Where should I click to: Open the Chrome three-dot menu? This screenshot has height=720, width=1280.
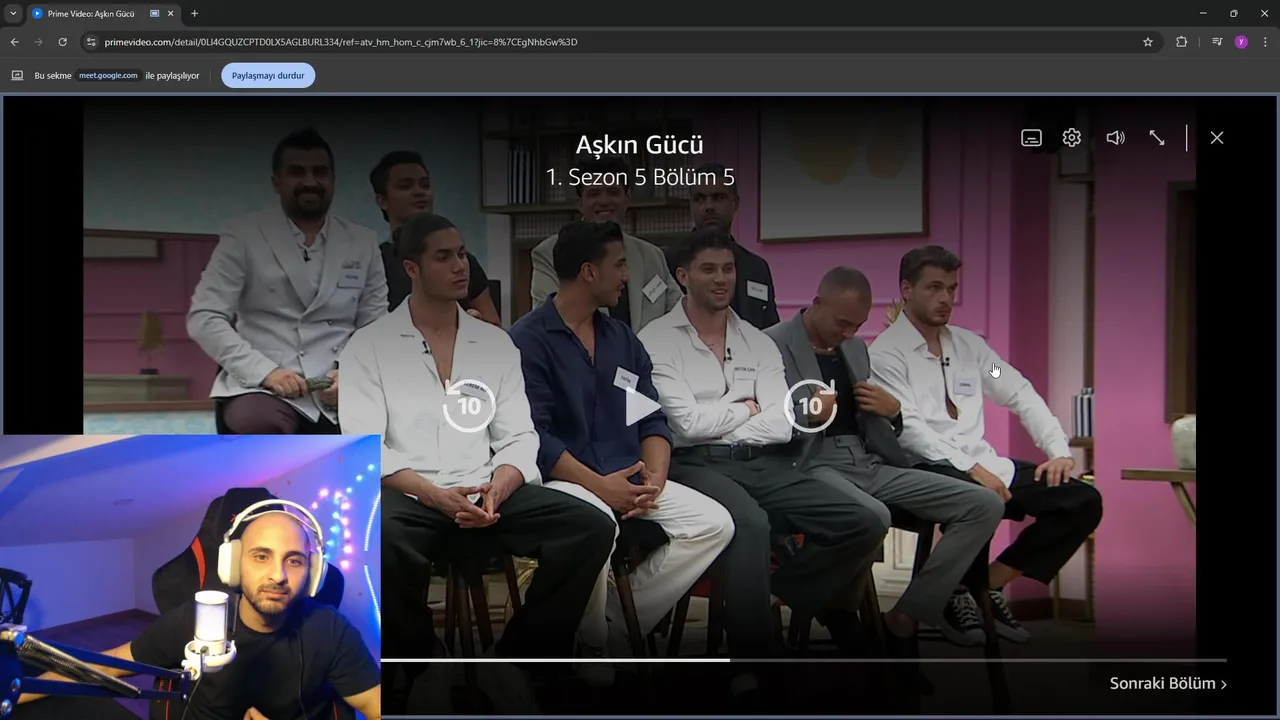point(1265,42)
